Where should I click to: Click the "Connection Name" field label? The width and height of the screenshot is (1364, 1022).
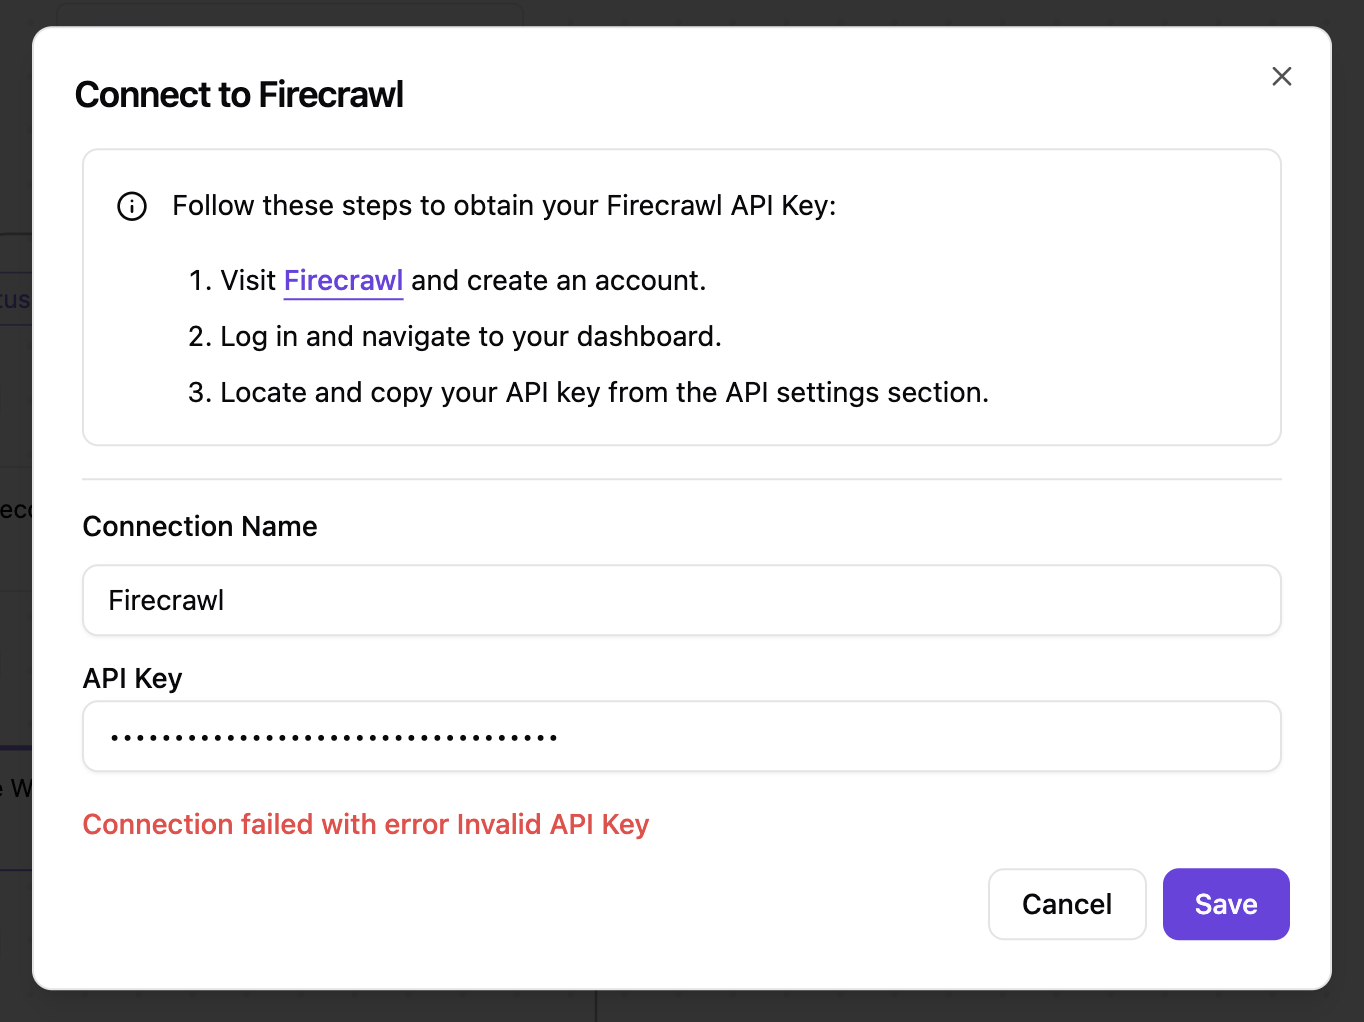200,527
